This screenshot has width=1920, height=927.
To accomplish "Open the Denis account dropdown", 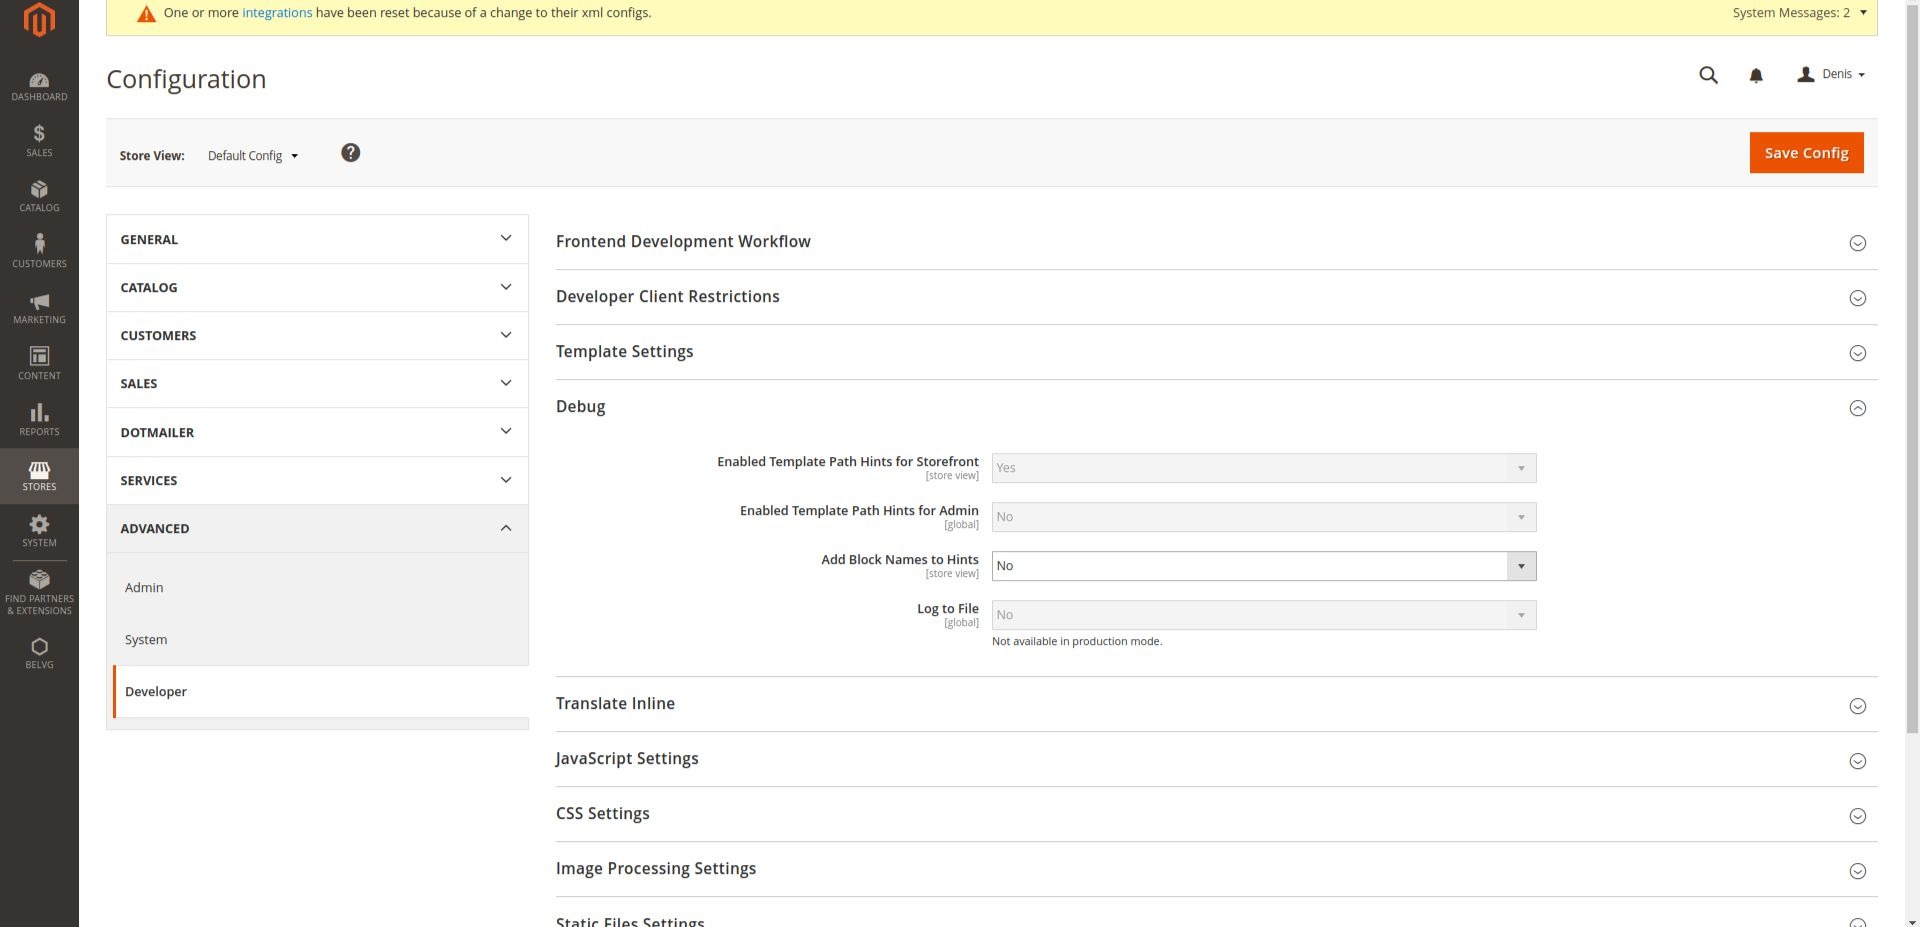I will (x=1831, y=75).
